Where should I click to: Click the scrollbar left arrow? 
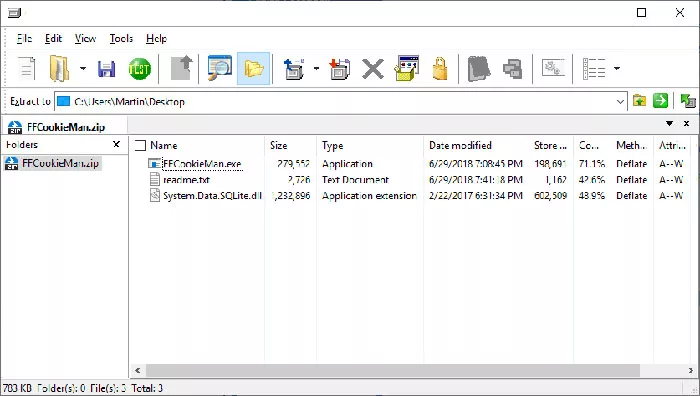[x=138, y=370]
